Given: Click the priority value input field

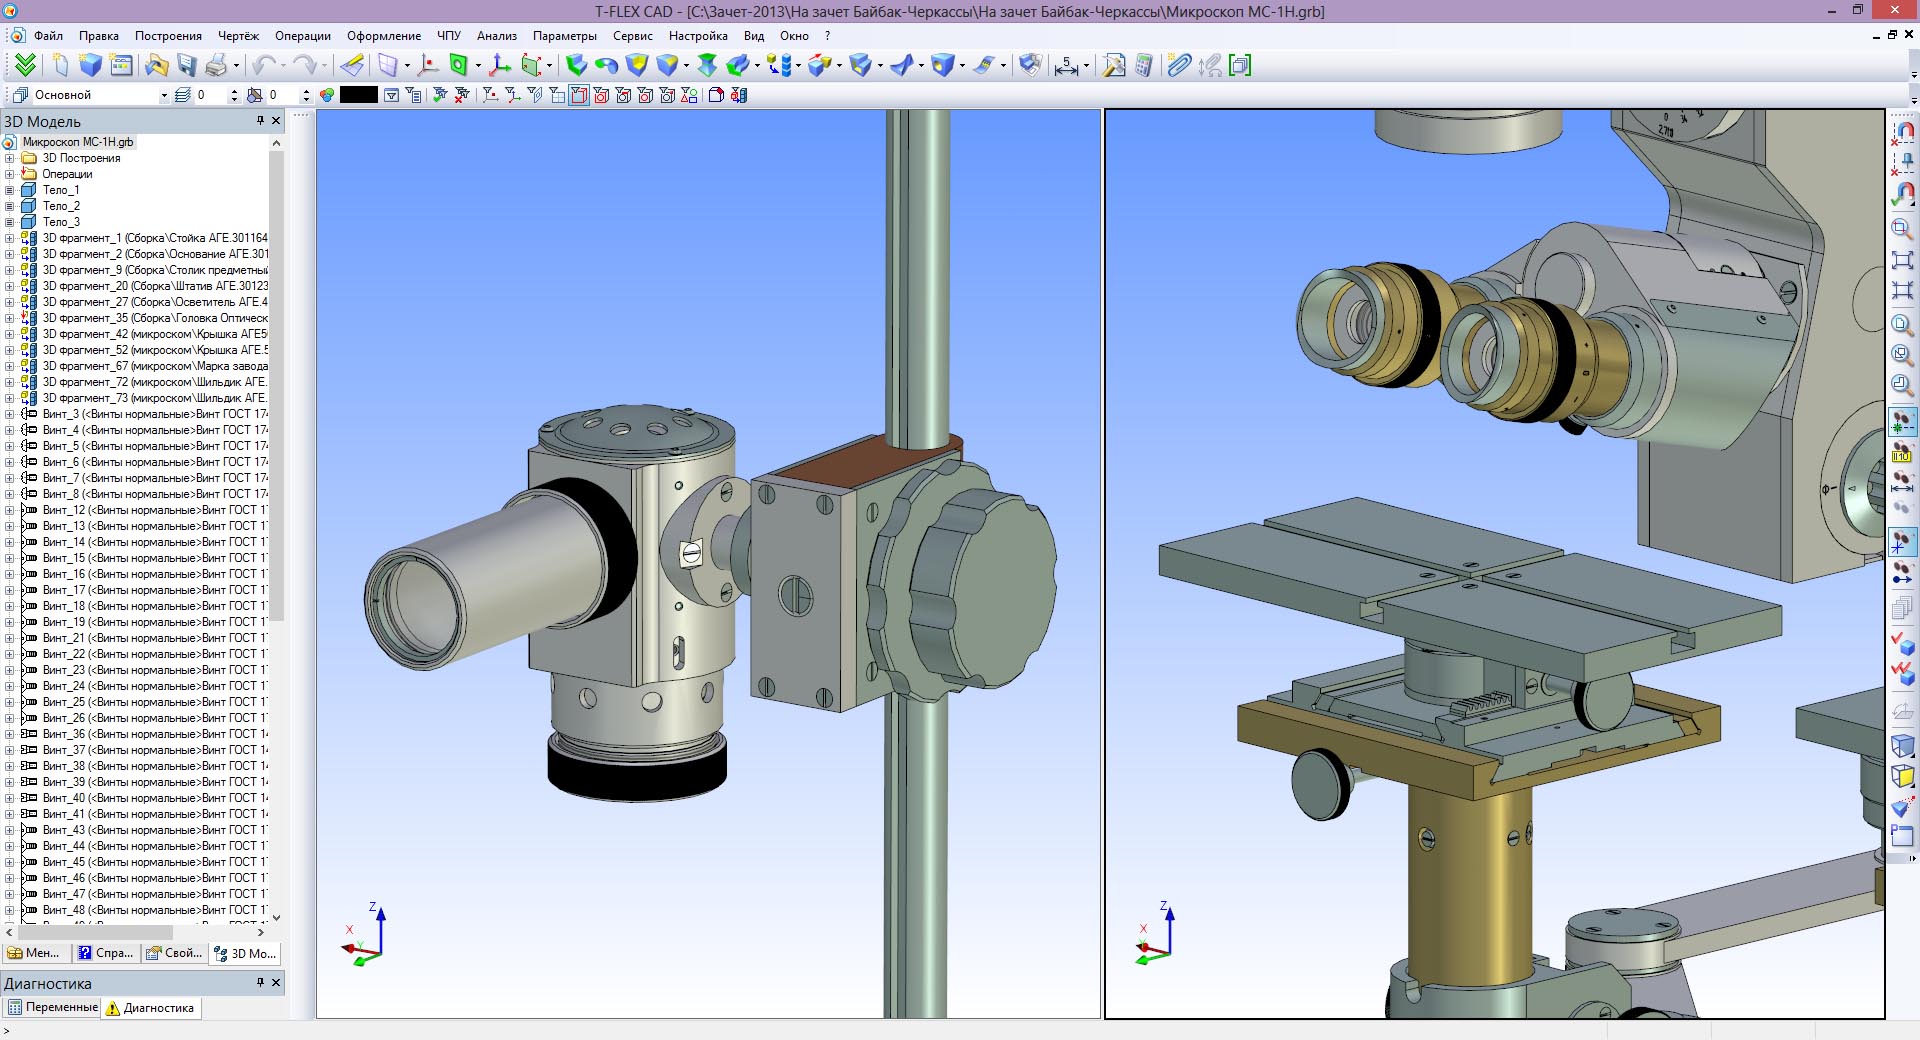Looking at the screenshot, I should click(x=281, y=95).
